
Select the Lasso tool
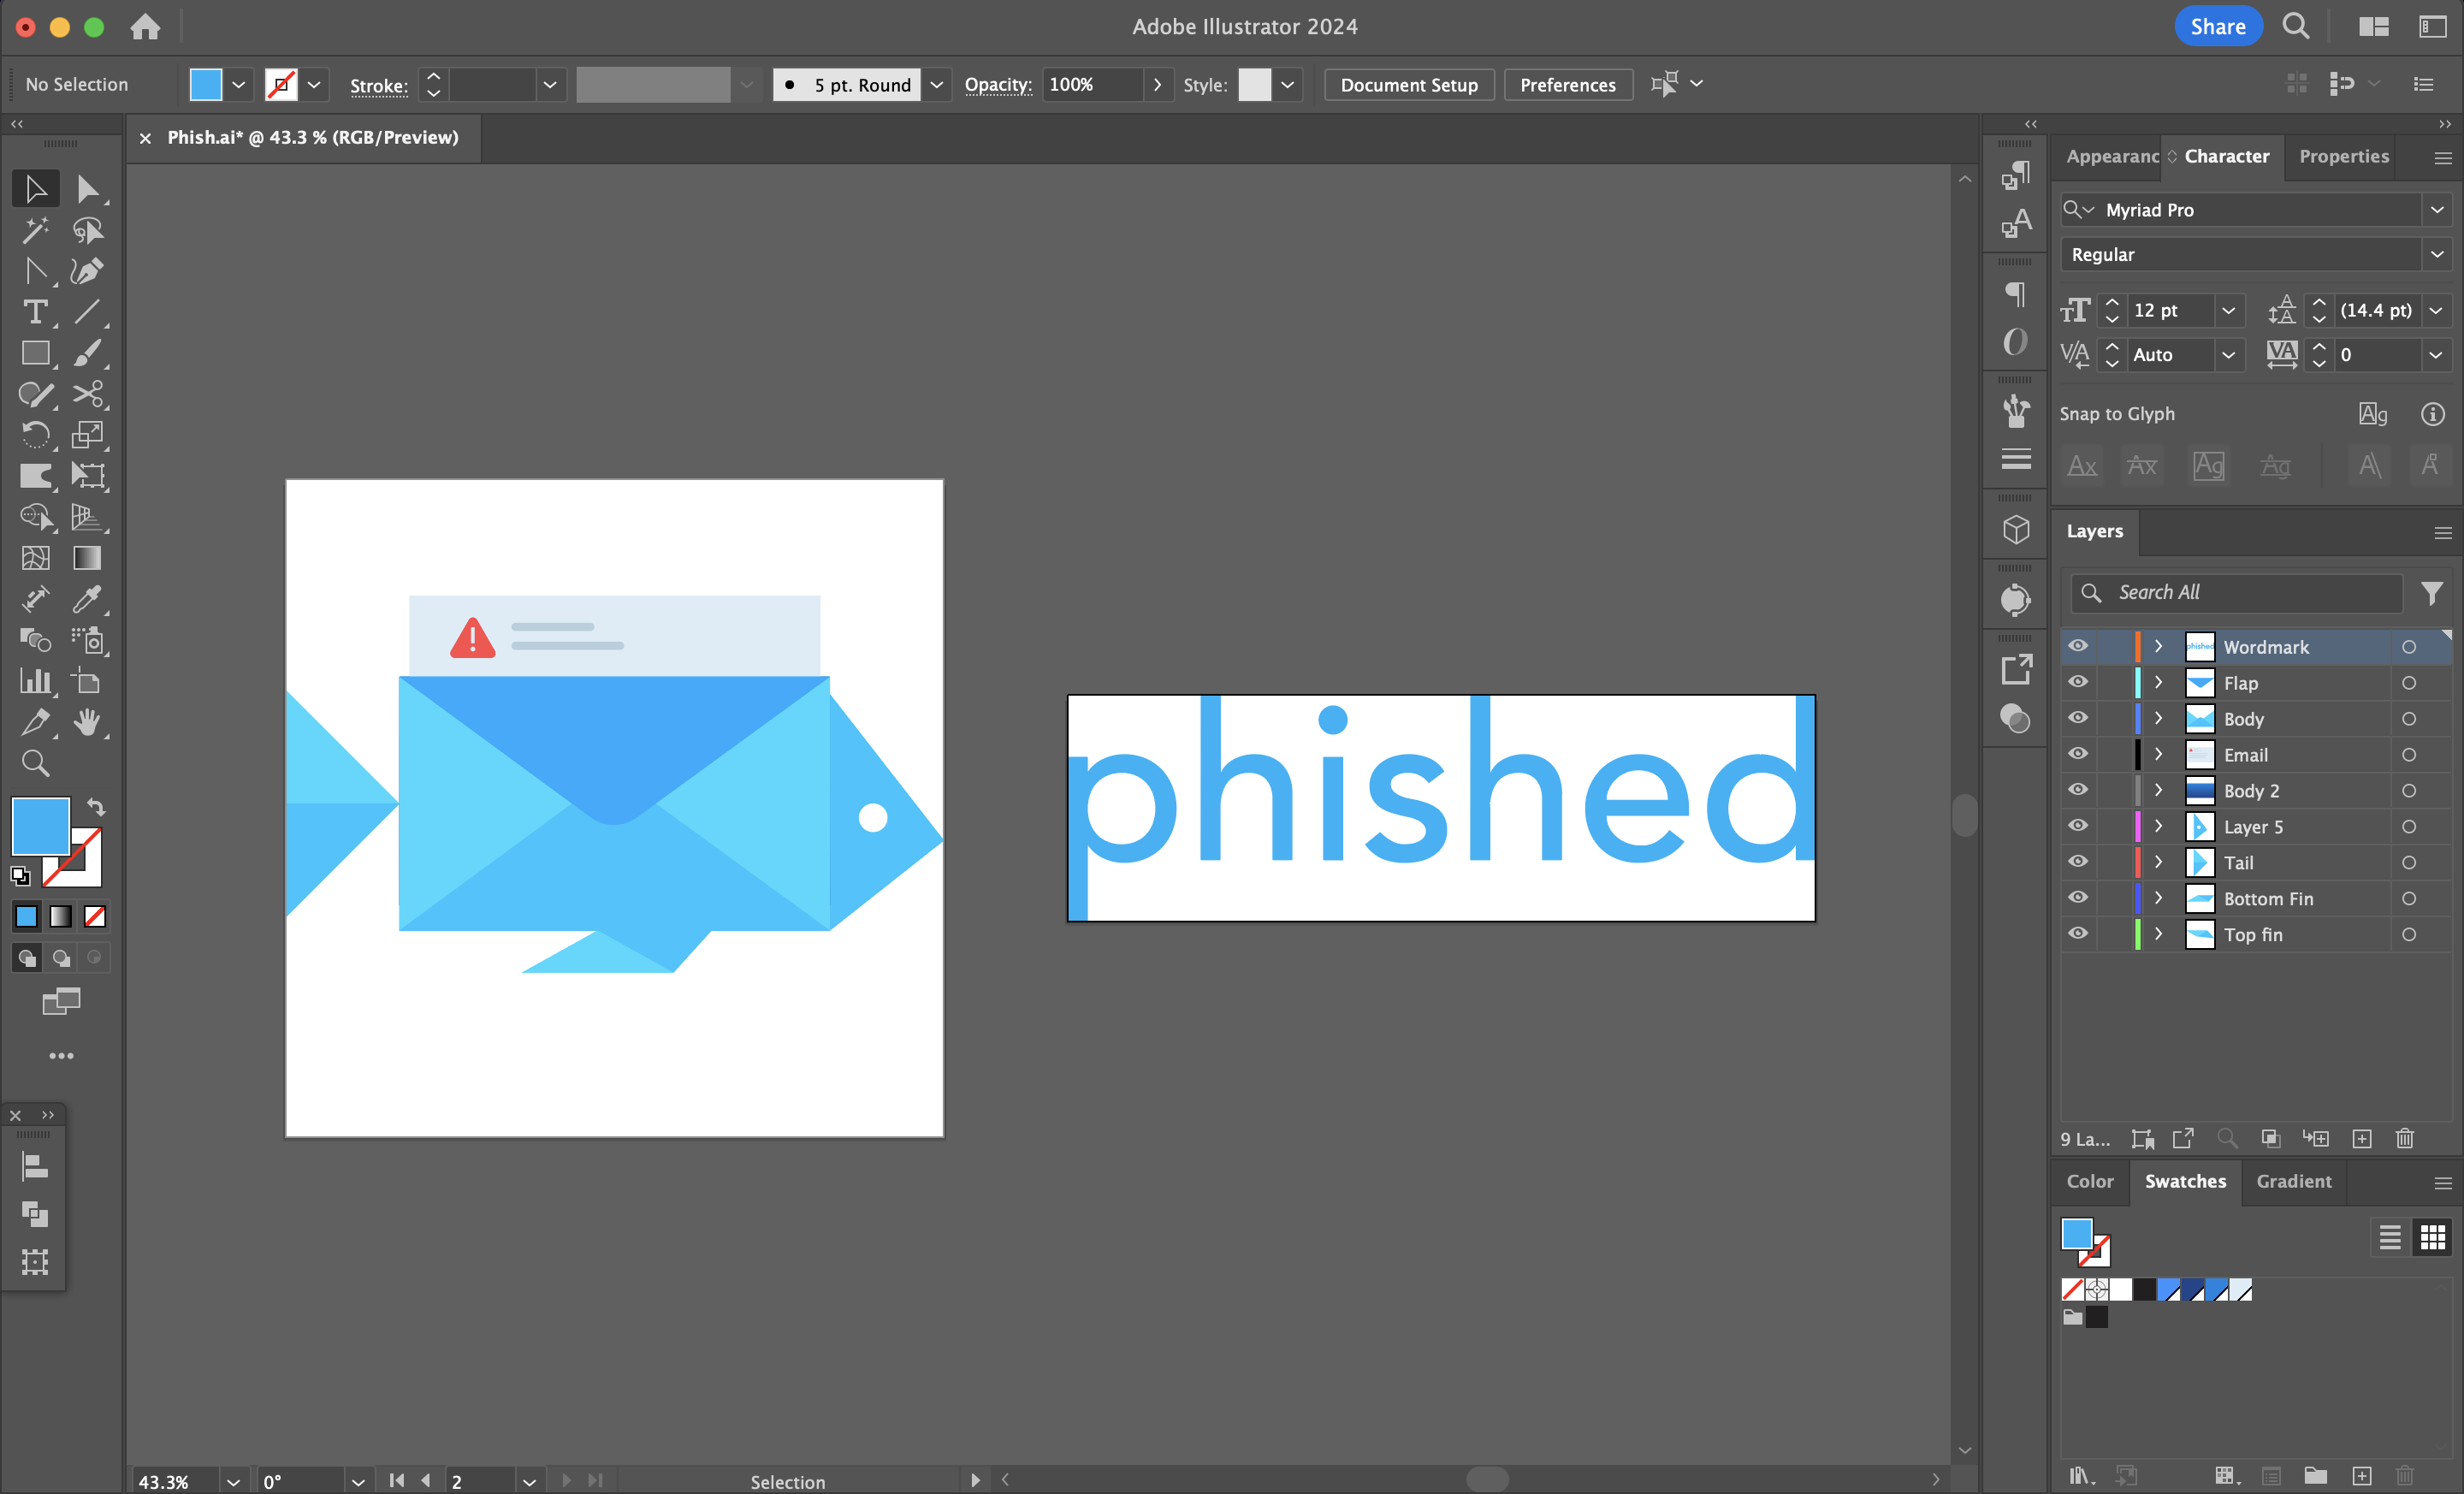(x=87, y=230)
